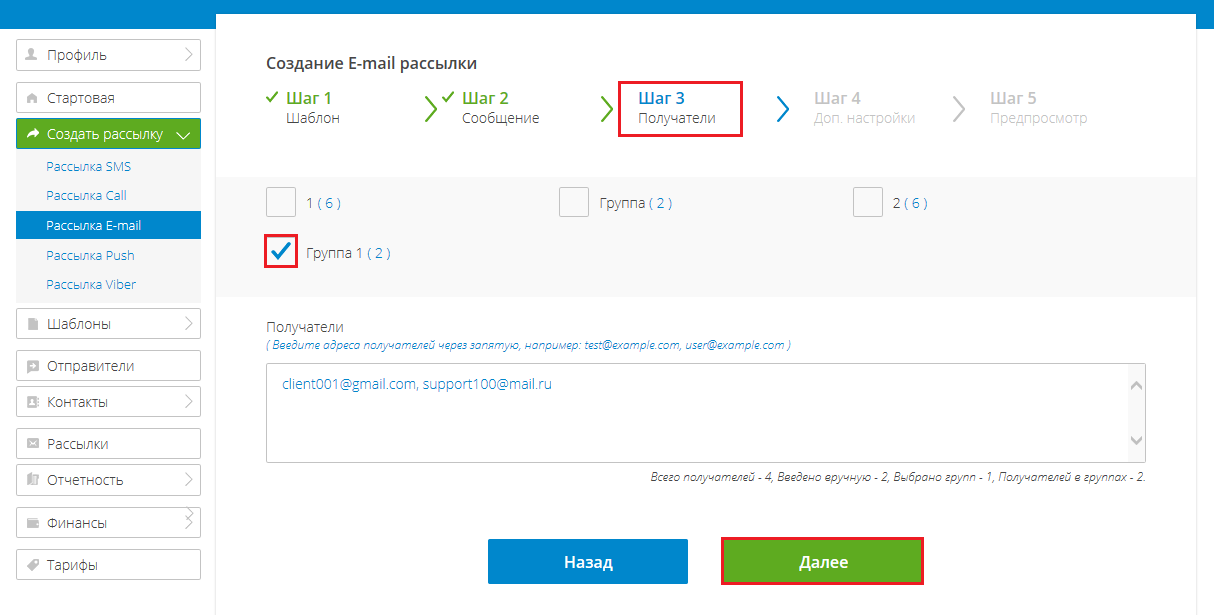Tick the Группа (2) checkbox
The image size is (1214, 615).
pyautogui.click(x=574, y=202)
